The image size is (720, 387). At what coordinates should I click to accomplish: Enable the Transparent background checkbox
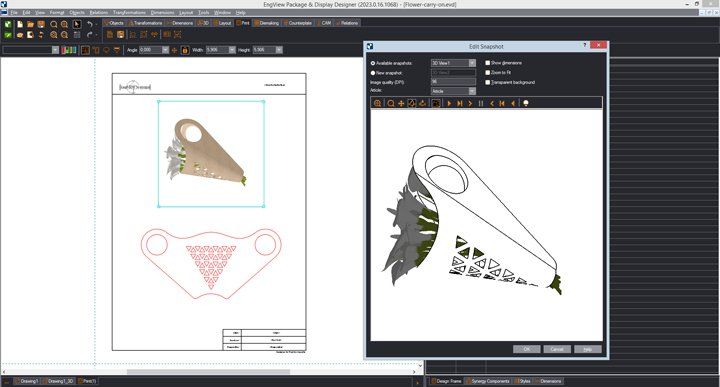tap(488, 82)
